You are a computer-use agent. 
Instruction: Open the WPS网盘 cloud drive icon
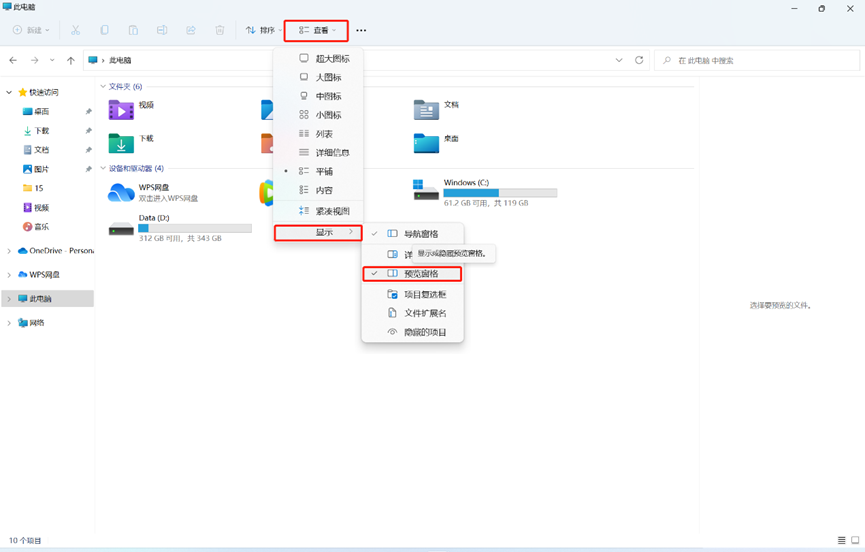tap(121, 191)
